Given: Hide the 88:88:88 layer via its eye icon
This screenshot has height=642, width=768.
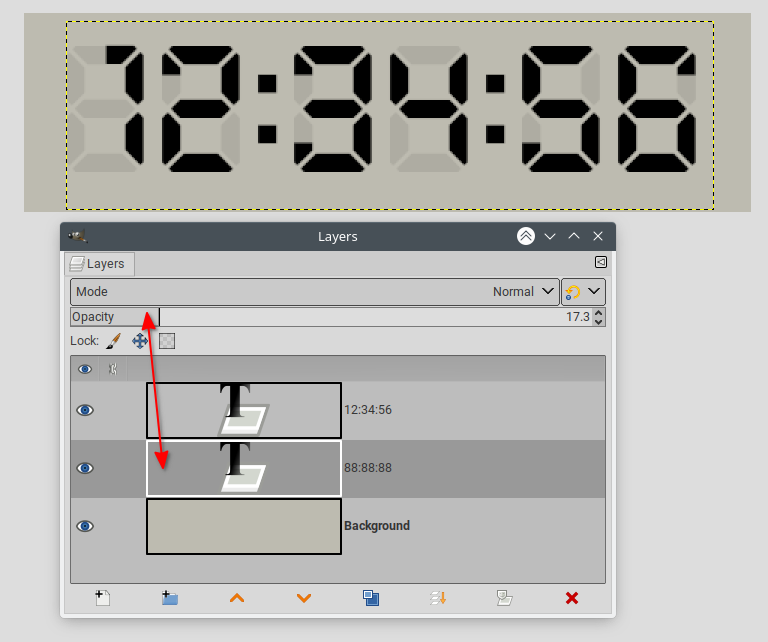Looking at the screenshot, I should point(85,468).
